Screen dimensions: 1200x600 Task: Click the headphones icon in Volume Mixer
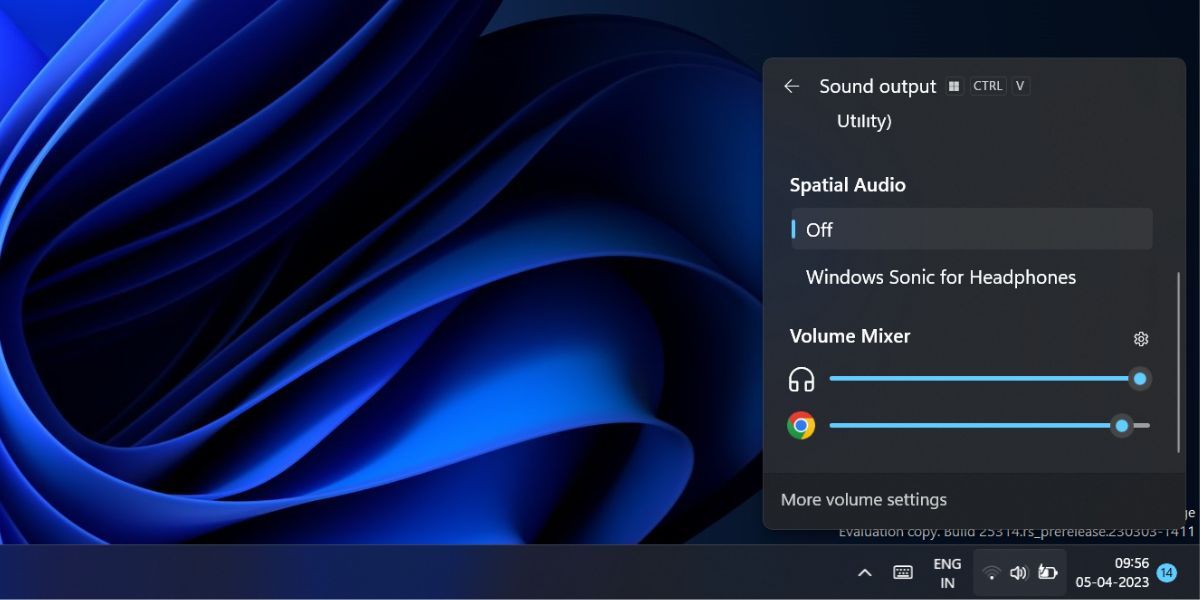[x=800, y=380]
